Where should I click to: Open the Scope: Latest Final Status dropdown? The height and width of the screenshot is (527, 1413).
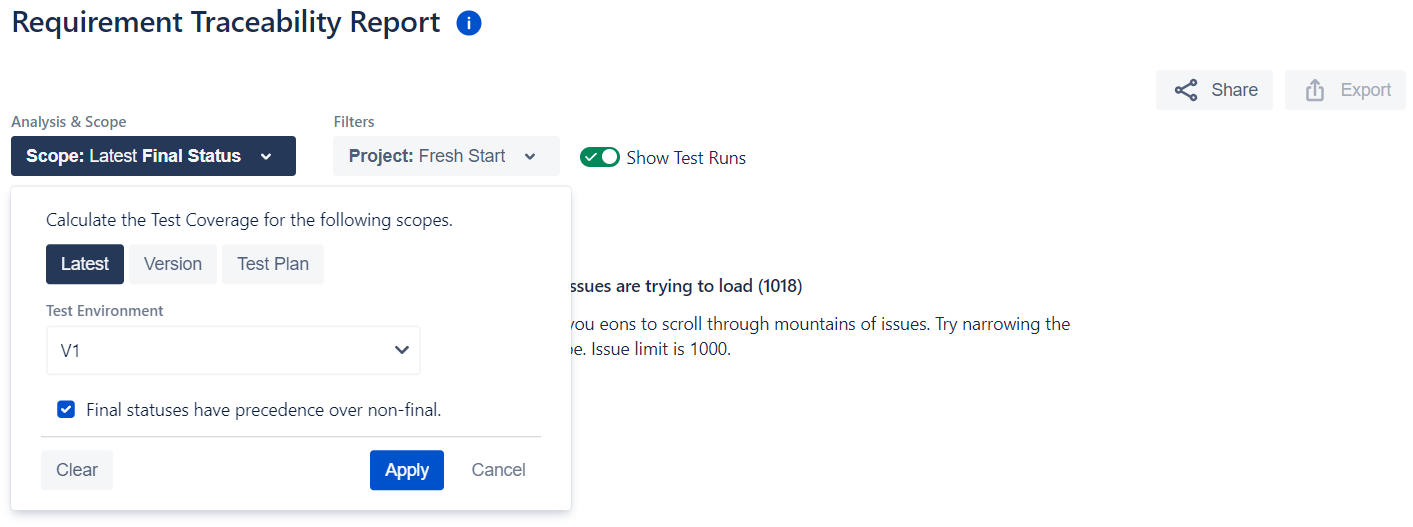[x=153, y=156]
